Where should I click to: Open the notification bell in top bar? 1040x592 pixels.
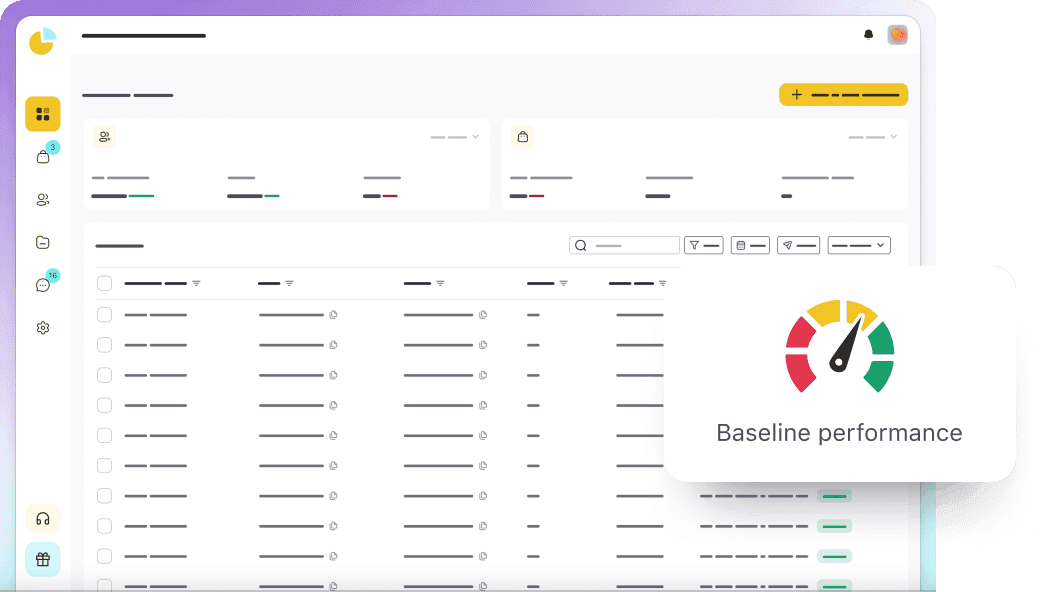(x=868, y=35)
